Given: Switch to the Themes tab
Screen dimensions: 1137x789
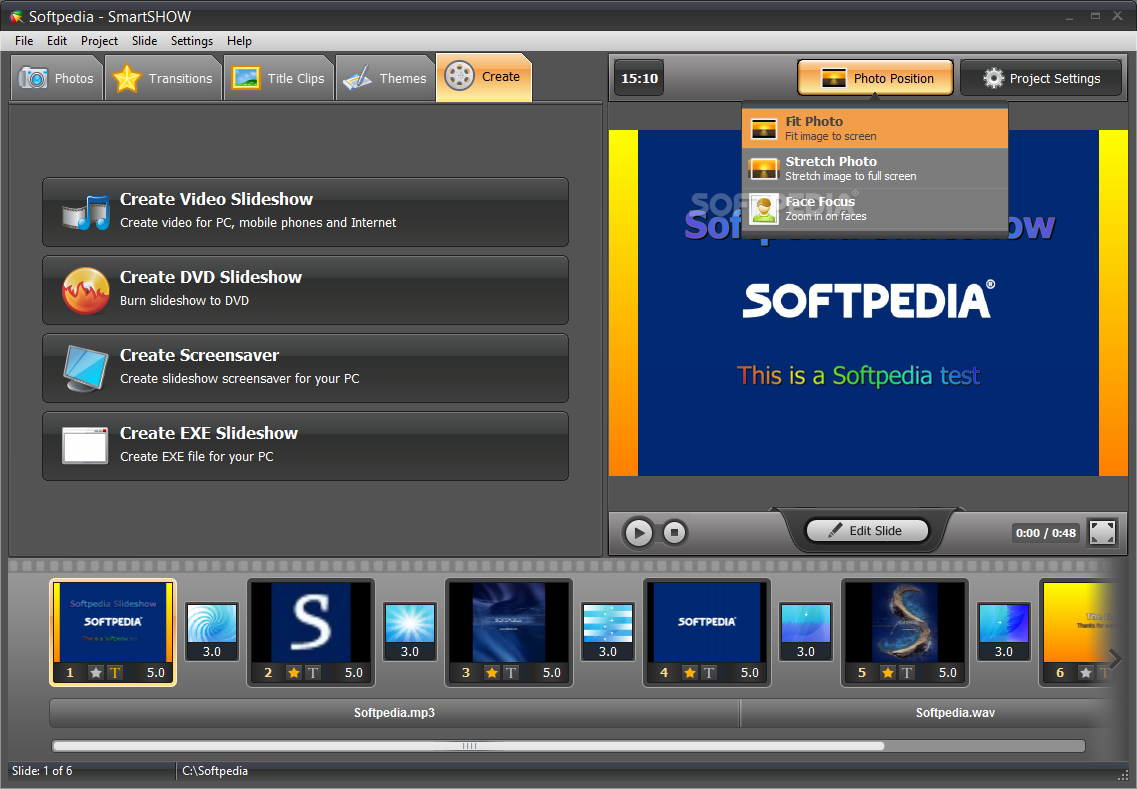Looking at the screenshot, I should pyautogui.click(x=384, y=78).
